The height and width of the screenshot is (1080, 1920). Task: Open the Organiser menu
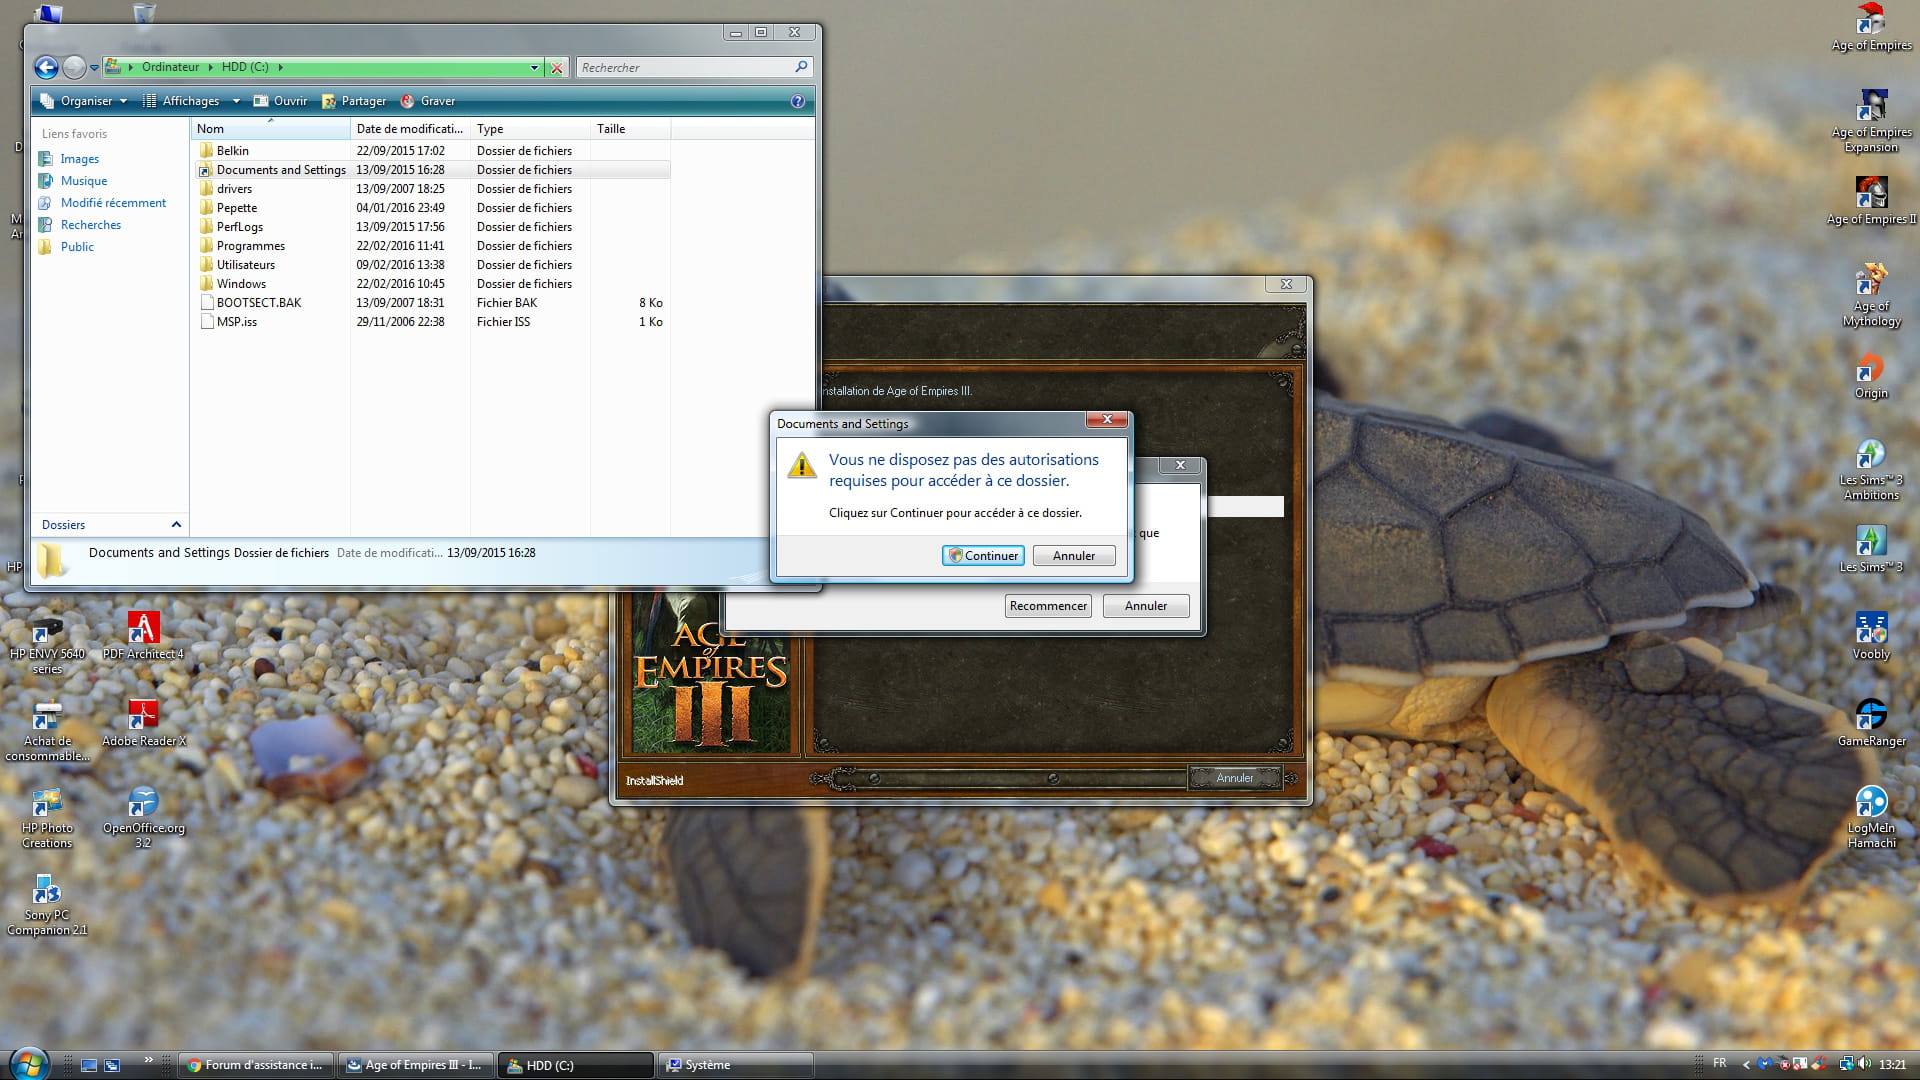tap(84, 101)
